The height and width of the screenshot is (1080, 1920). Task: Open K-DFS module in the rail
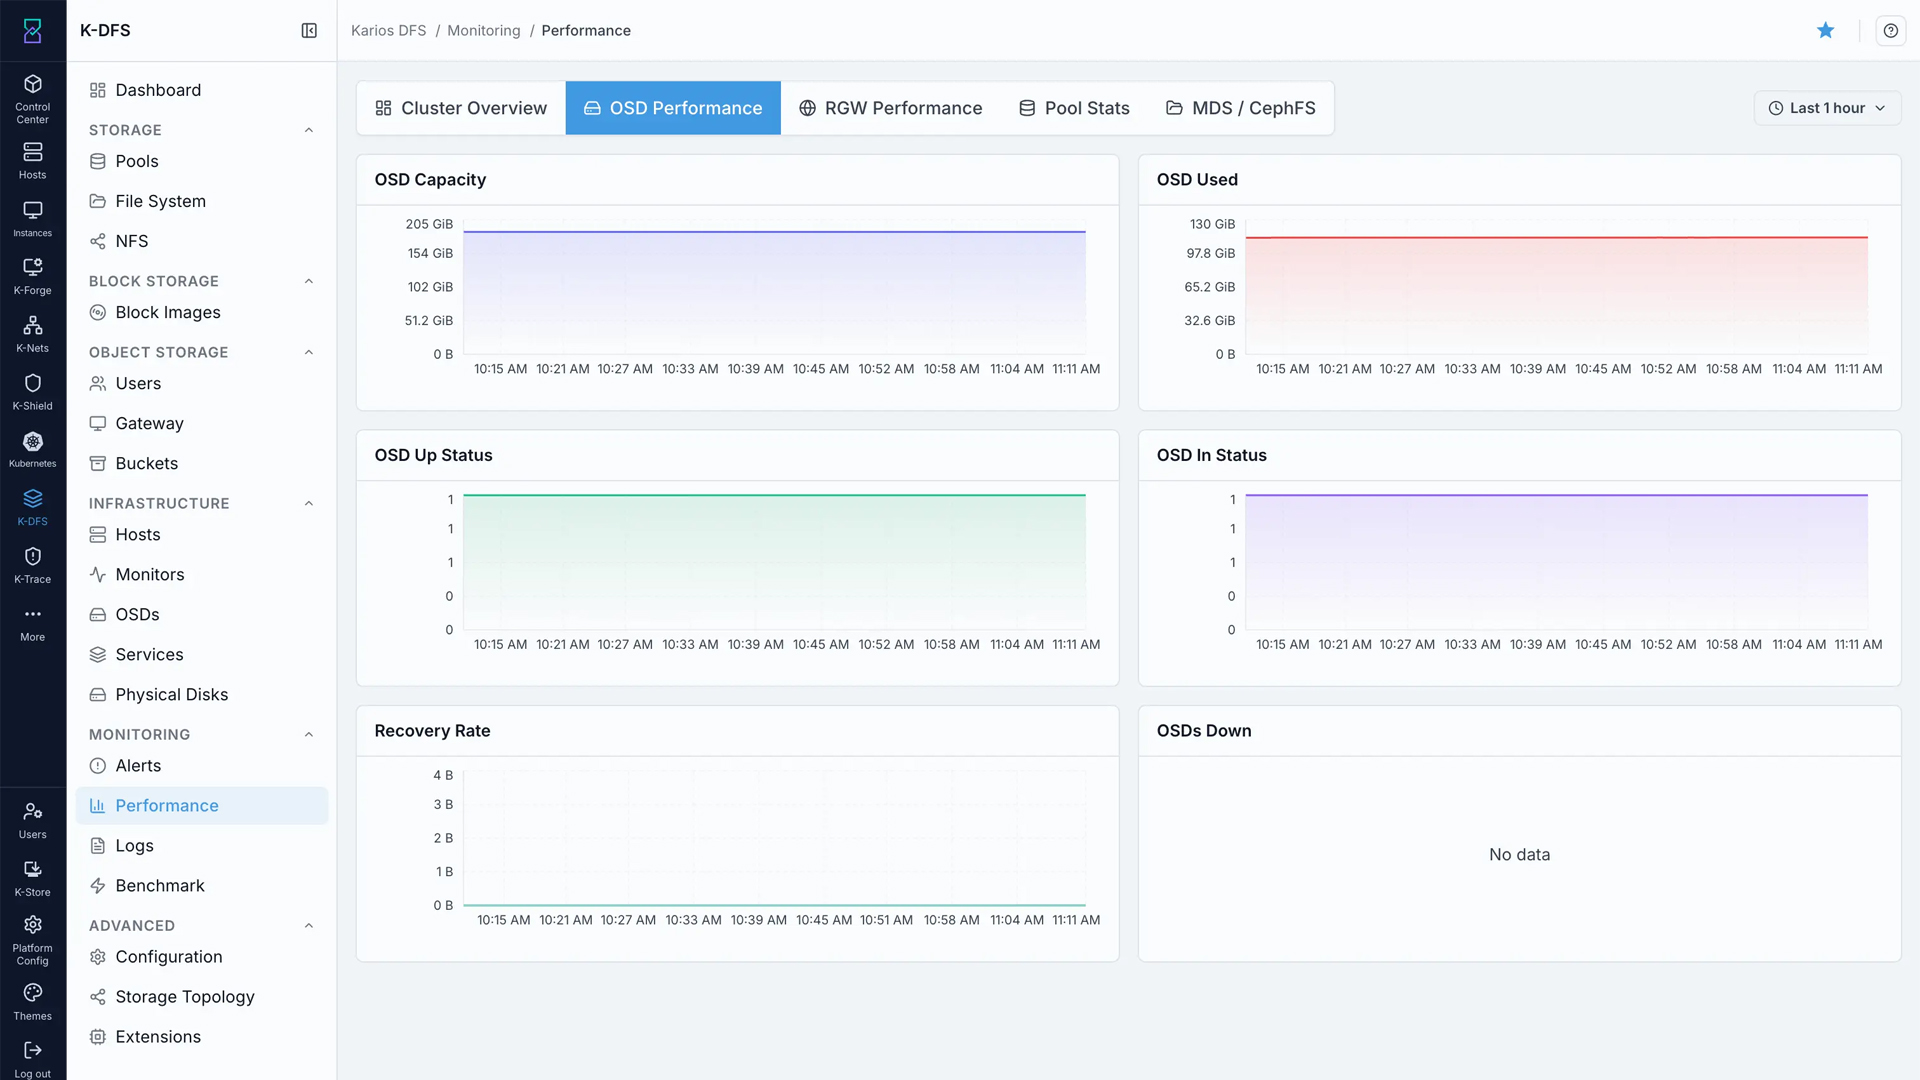click(32, 507)
